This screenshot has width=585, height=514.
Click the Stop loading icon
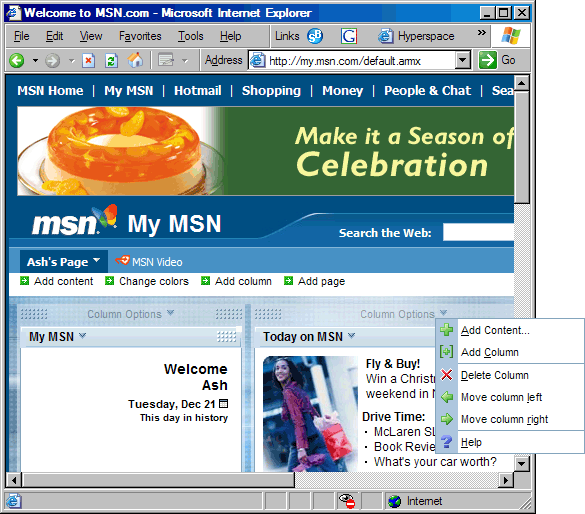(x=88, y=60)
